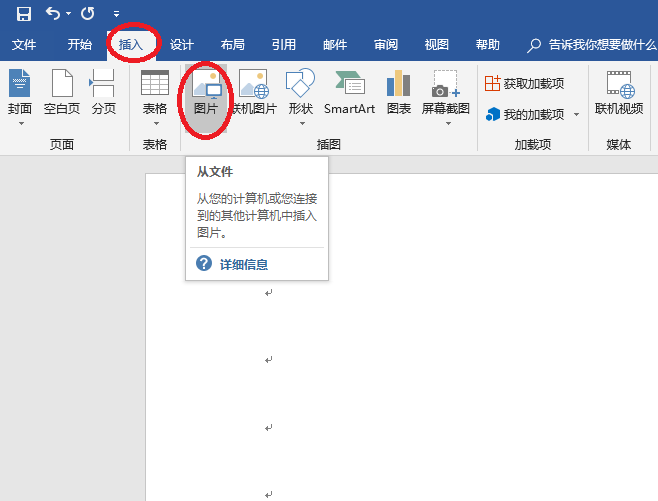Click the 告诉我你想要做什么 search box
This screenshot has height=501, width=658.
tap(592, 44)
